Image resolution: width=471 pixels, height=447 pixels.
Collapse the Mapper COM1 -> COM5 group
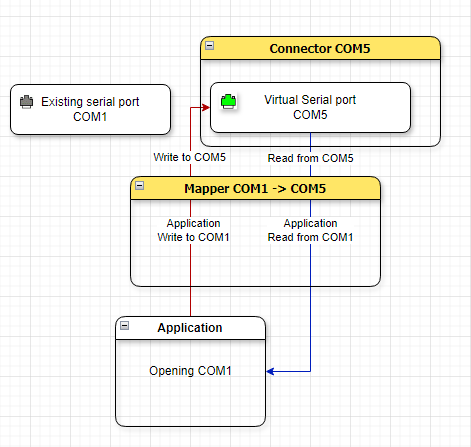(139, 186)
